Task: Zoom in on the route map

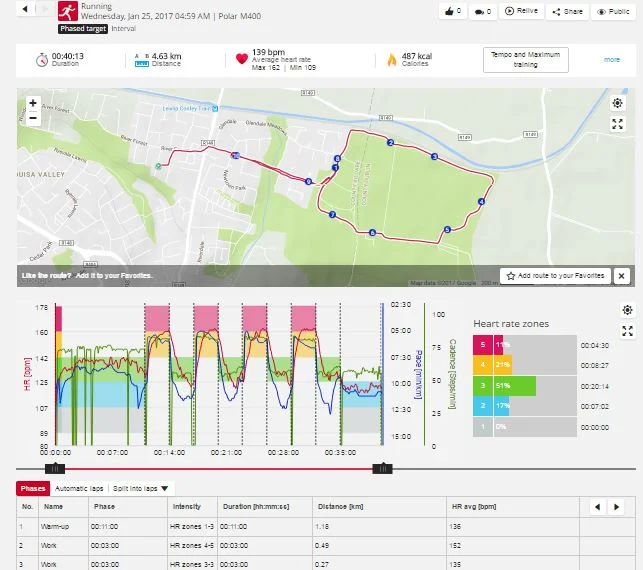Action: 33,103
